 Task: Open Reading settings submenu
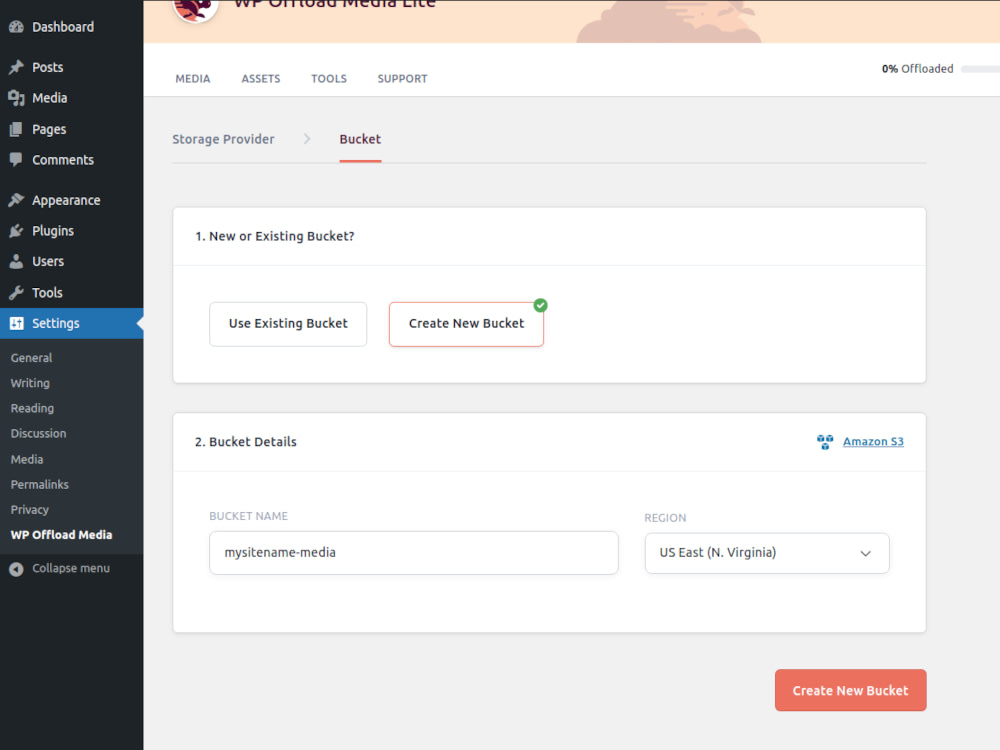(32, 408)
